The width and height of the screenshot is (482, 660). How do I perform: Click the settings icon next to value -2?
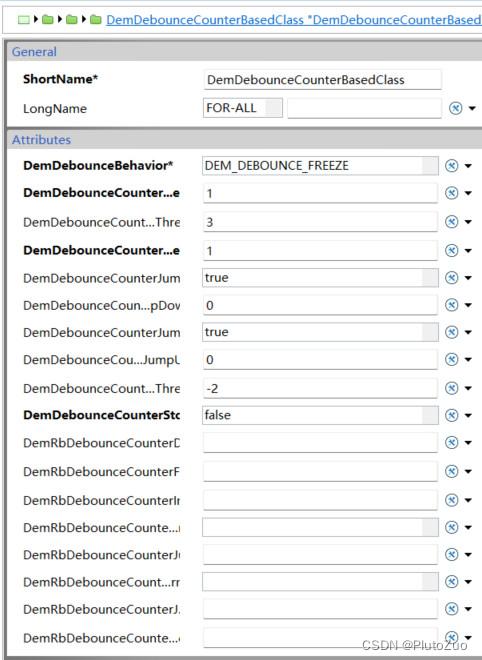[452, 388]
